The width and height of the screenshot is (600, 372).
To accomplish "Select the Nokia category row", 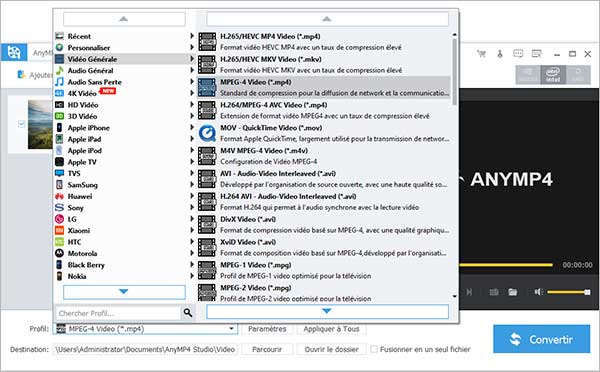I will (x=125, y=276).
